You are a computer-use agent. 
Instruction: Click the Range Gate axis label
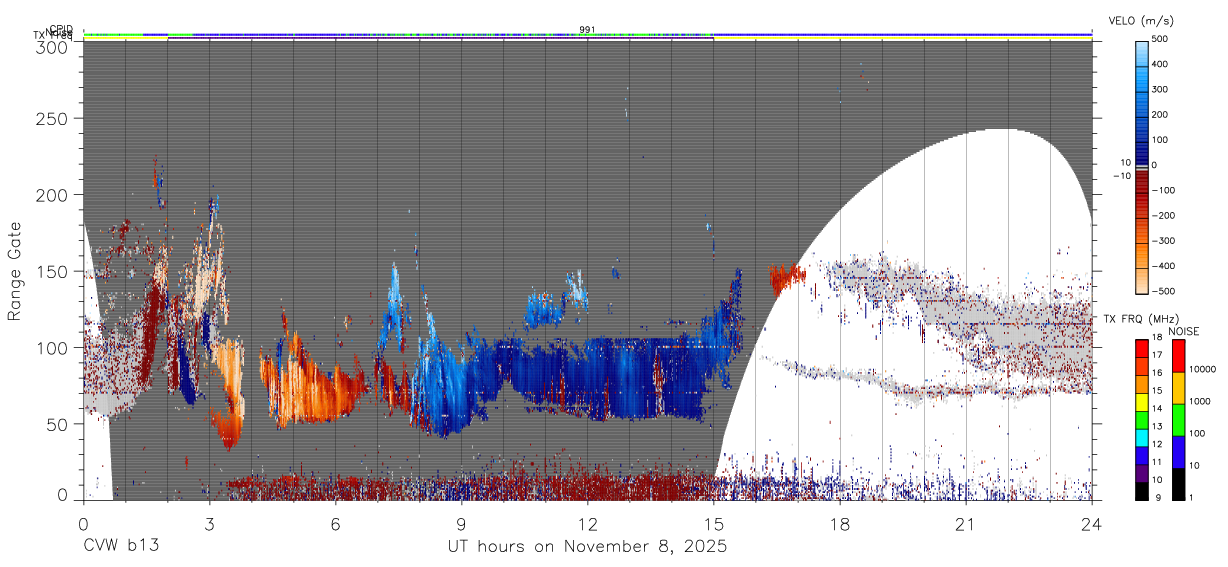[x=15, y=271]
